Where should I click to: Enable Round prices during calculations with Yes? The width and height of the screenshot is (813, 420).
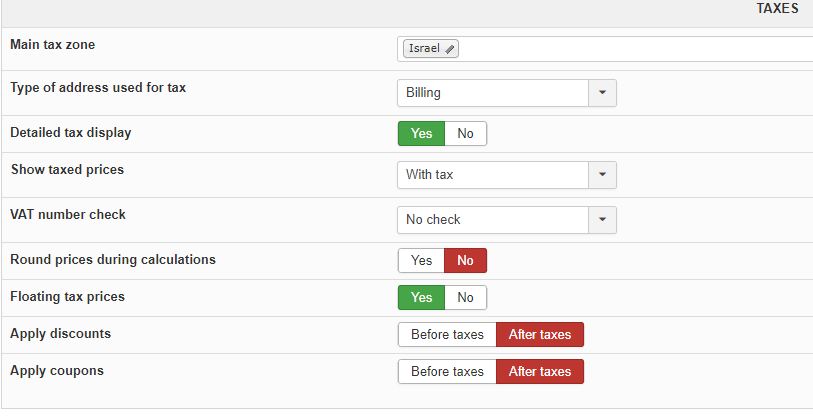[421, 261]
